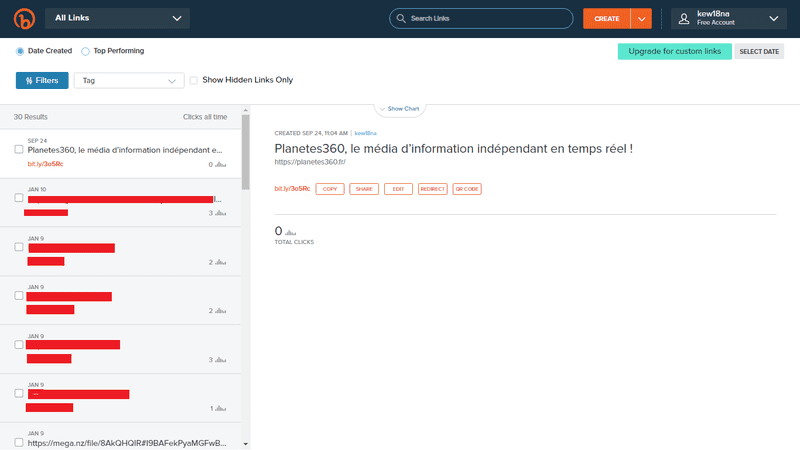Copy the bit.ly/3o5Rc link

click(x=330, y=189)
